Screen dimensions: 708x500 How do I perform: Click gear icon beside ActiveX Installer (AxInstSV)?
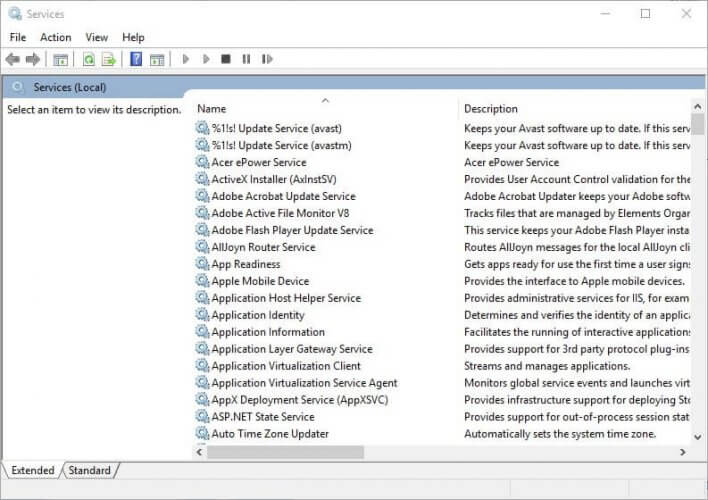202,179
